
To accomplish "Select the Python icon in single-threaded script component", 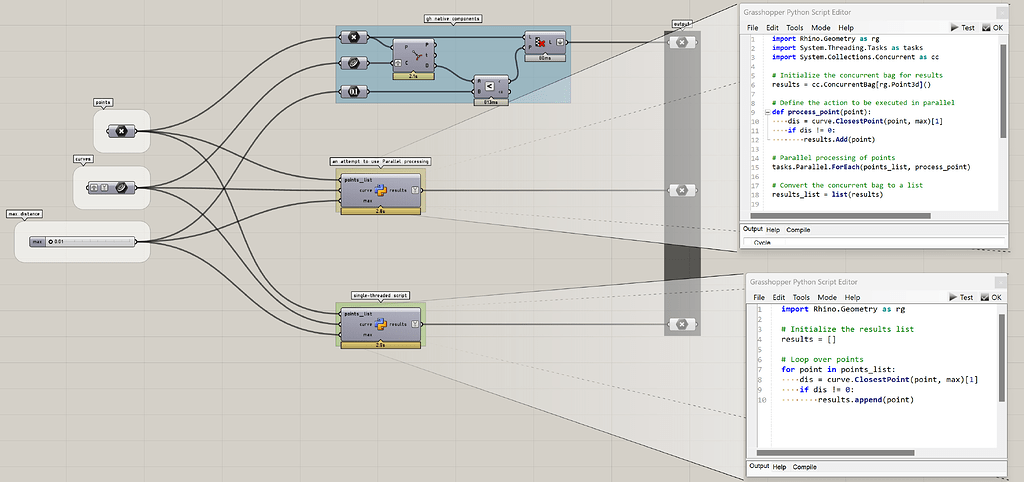I will click(x=380, y=324).
